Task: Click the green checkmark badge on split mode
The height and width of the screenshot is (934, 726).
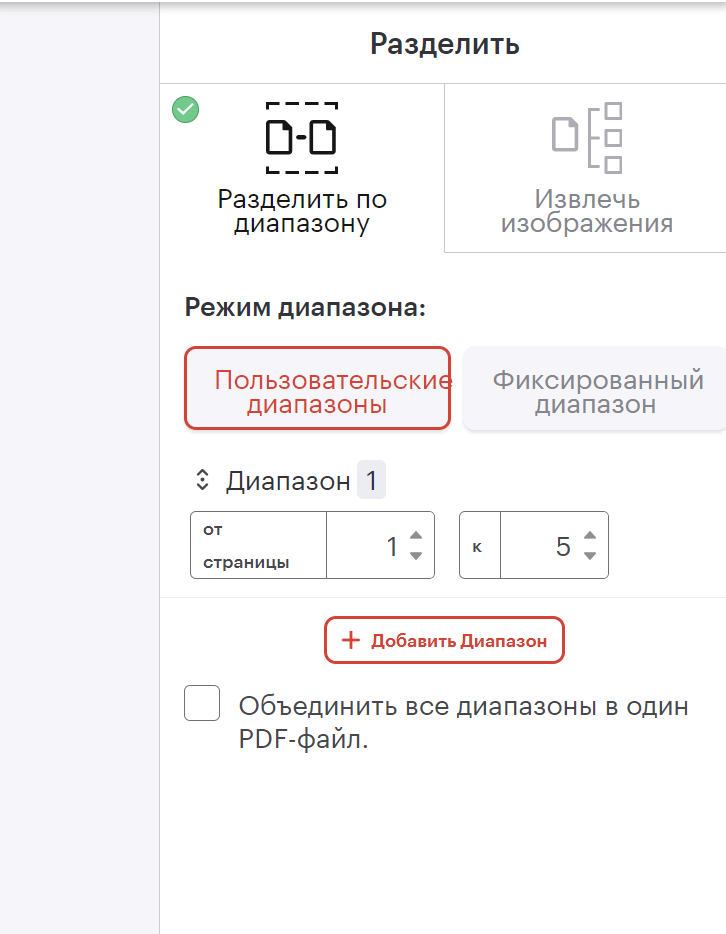Action: click(x=185, y=110)
